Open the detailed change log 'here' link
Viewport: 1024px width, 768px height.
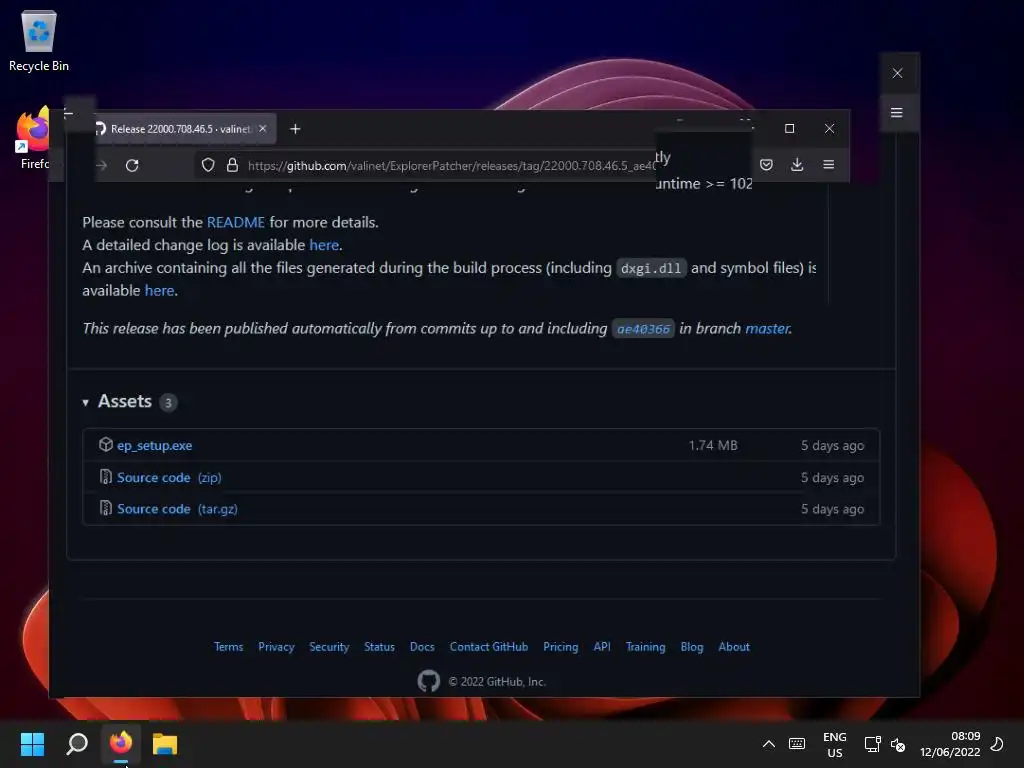point(324,245)
